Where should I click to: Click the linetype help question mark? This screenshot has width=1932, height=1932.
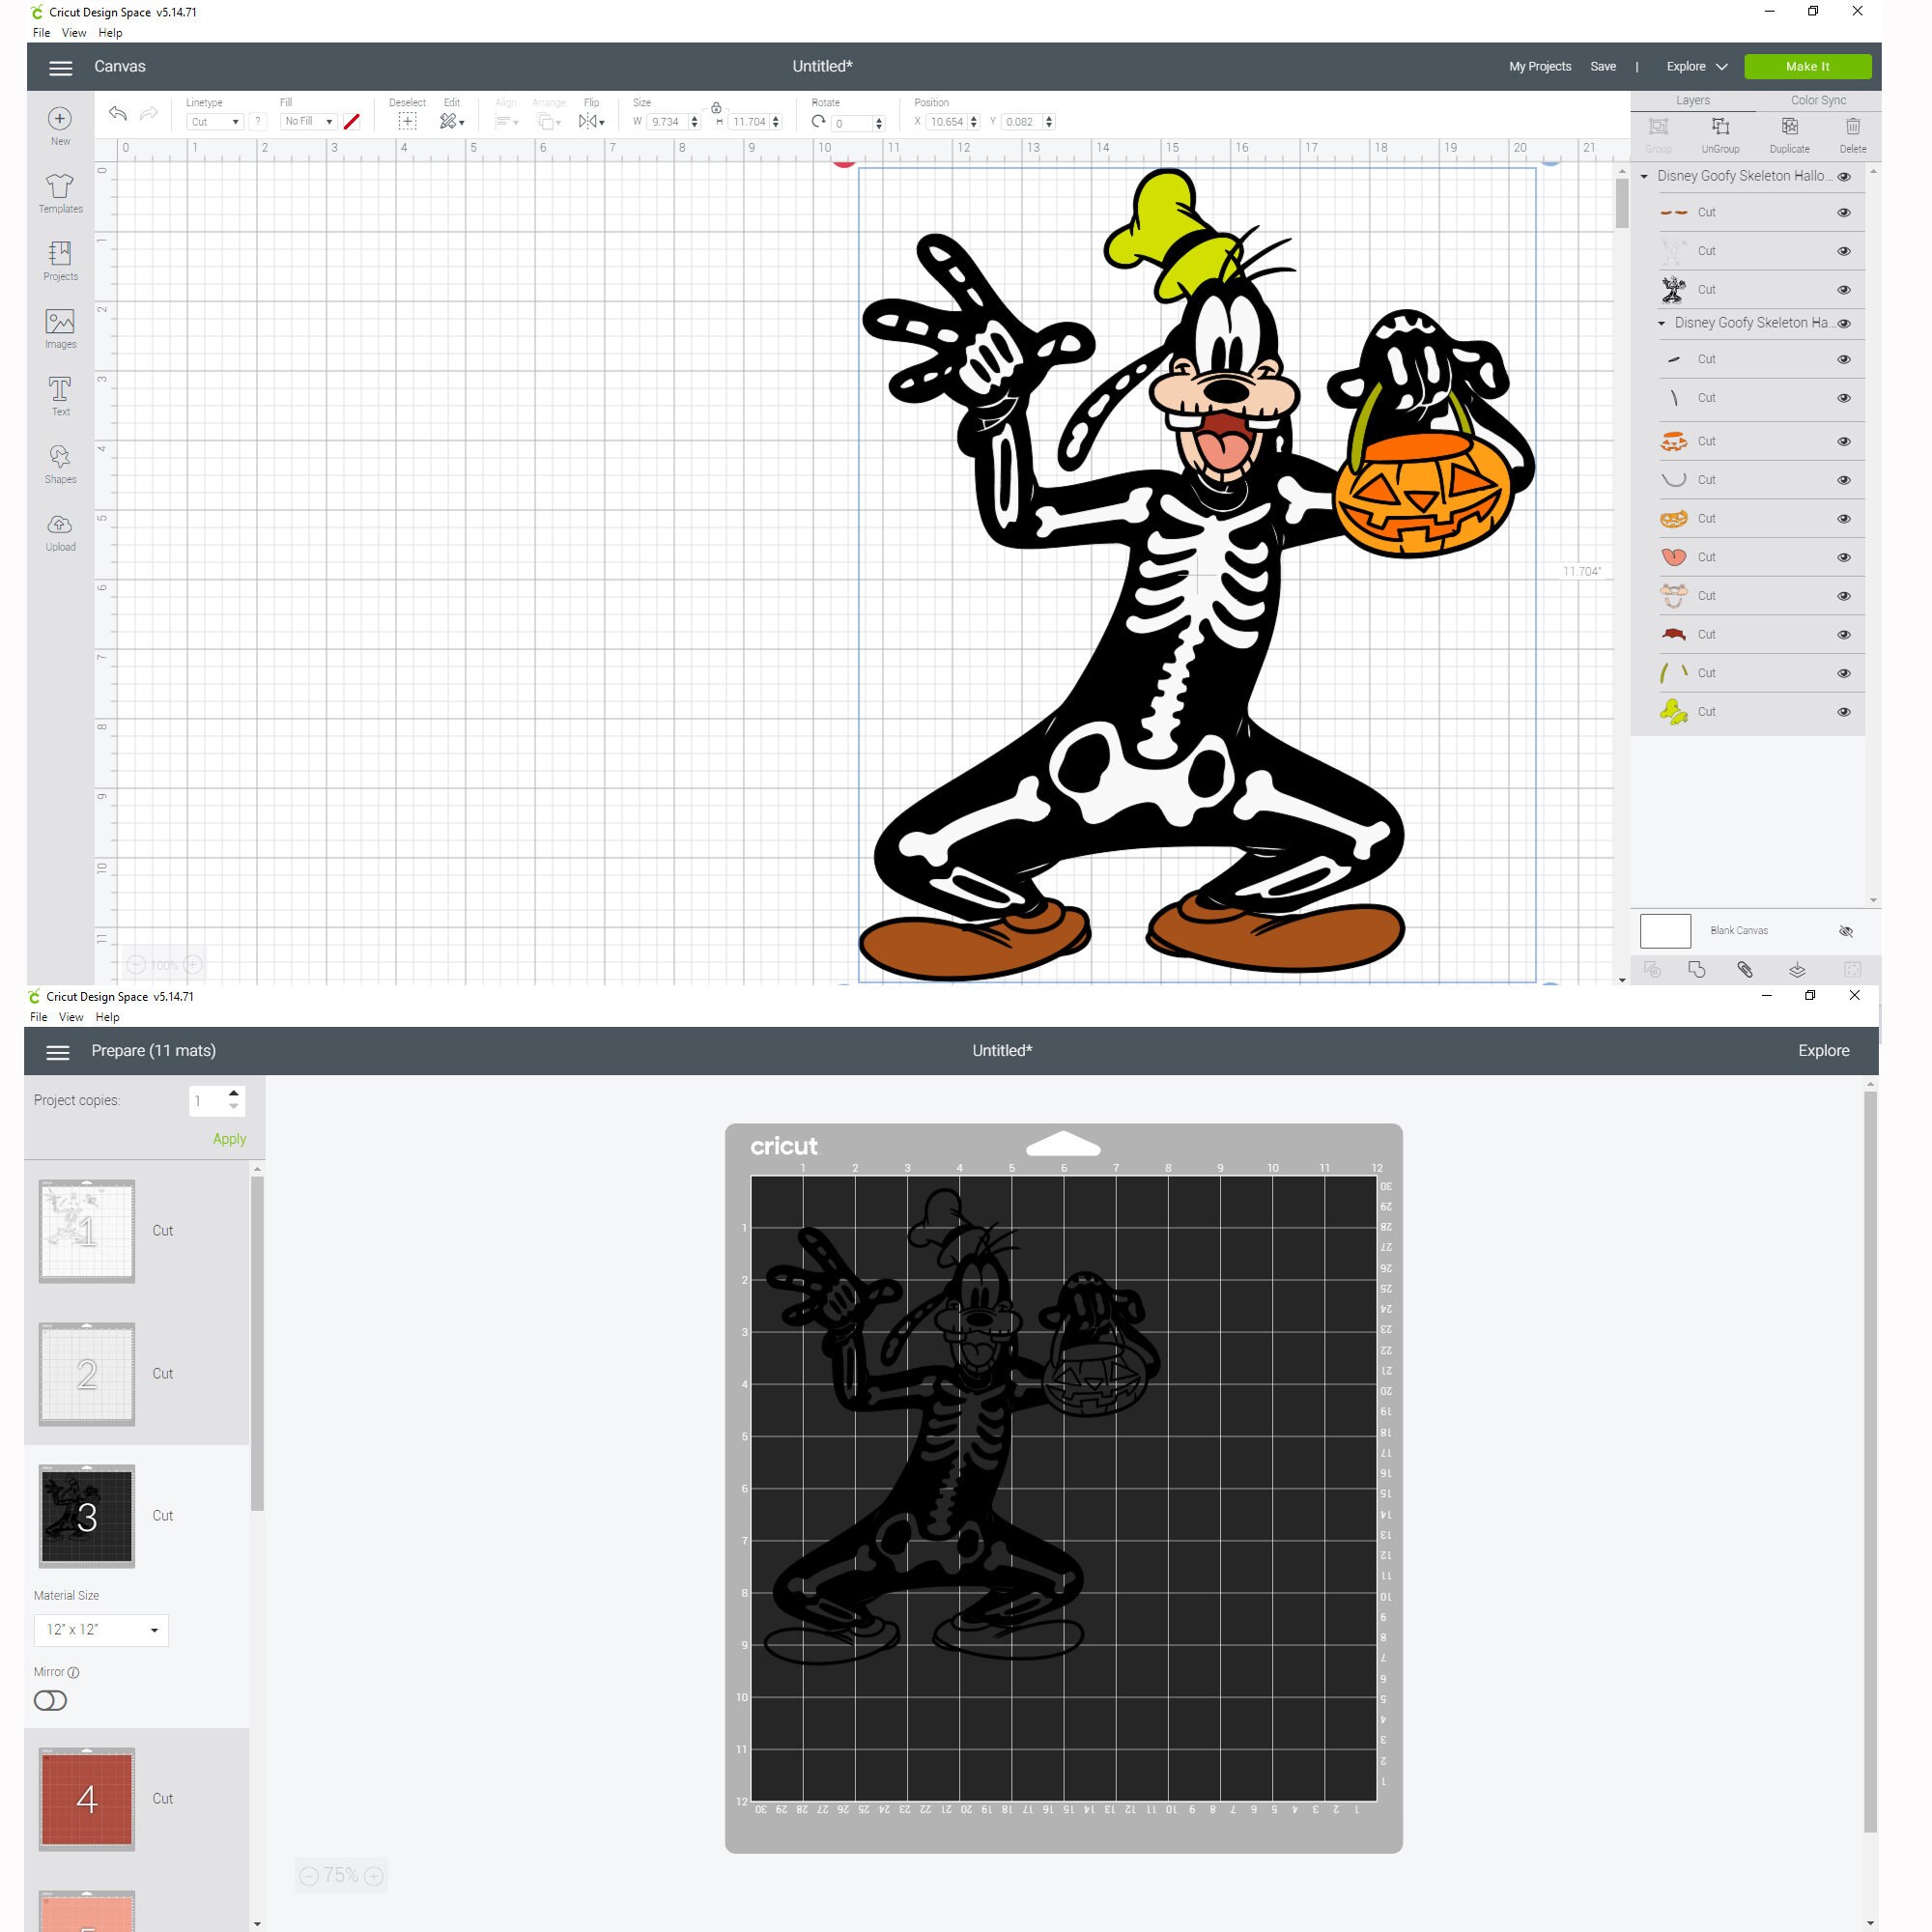(258, 122)
